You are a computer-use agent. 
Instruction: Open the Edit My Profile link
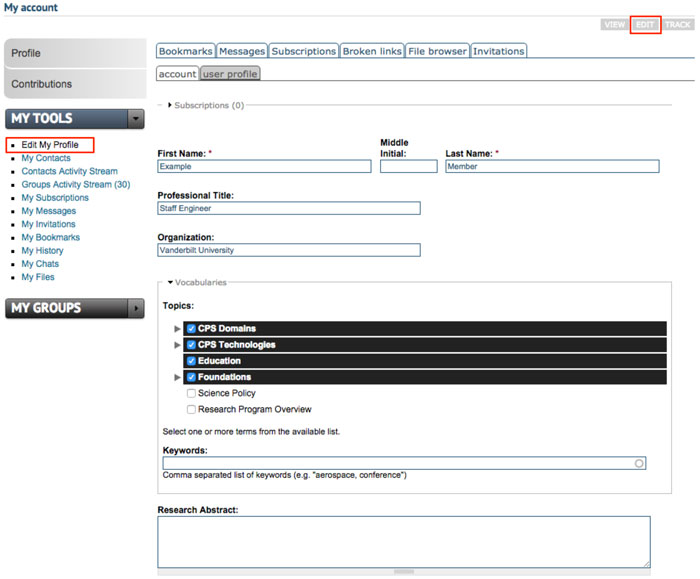(50, 145)
